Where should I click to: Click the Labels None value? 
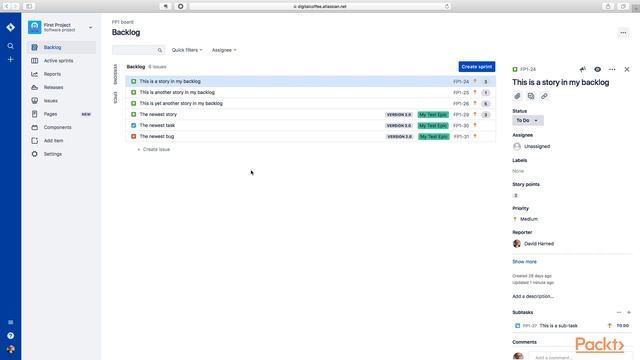(x=518, y=171)
